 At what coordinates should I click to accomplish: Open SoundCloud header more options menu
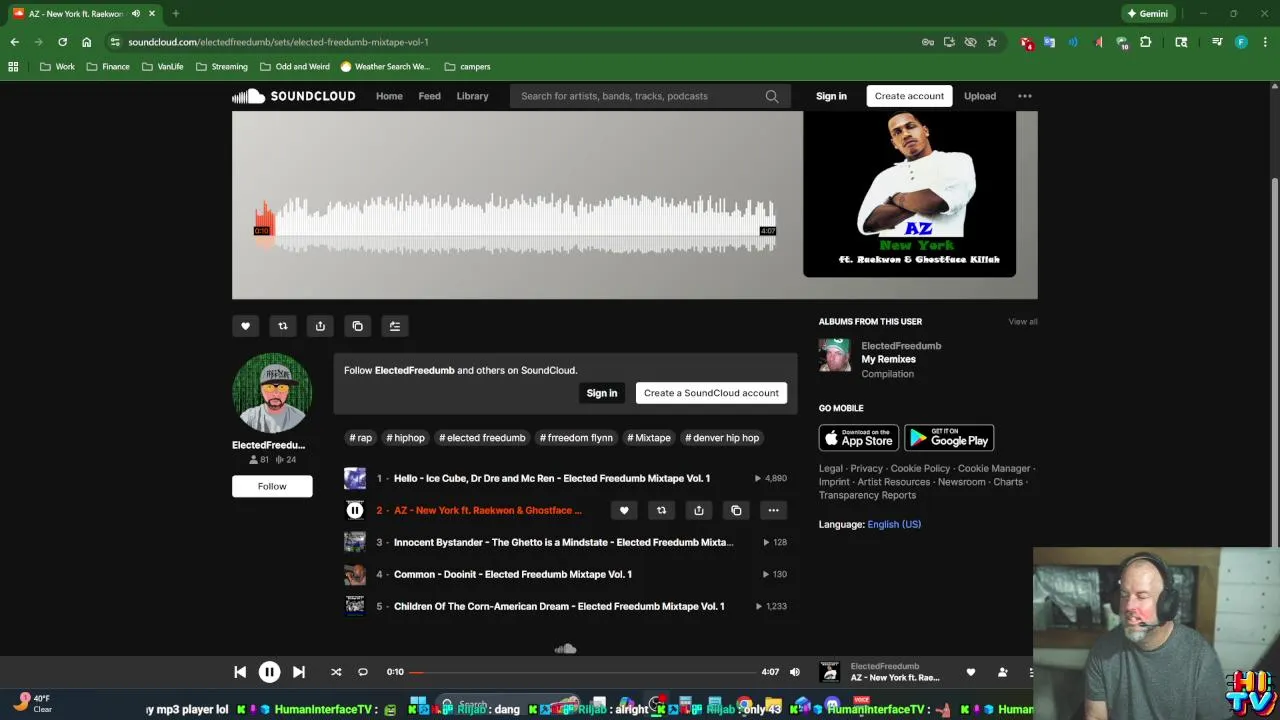coord(1025,96)
